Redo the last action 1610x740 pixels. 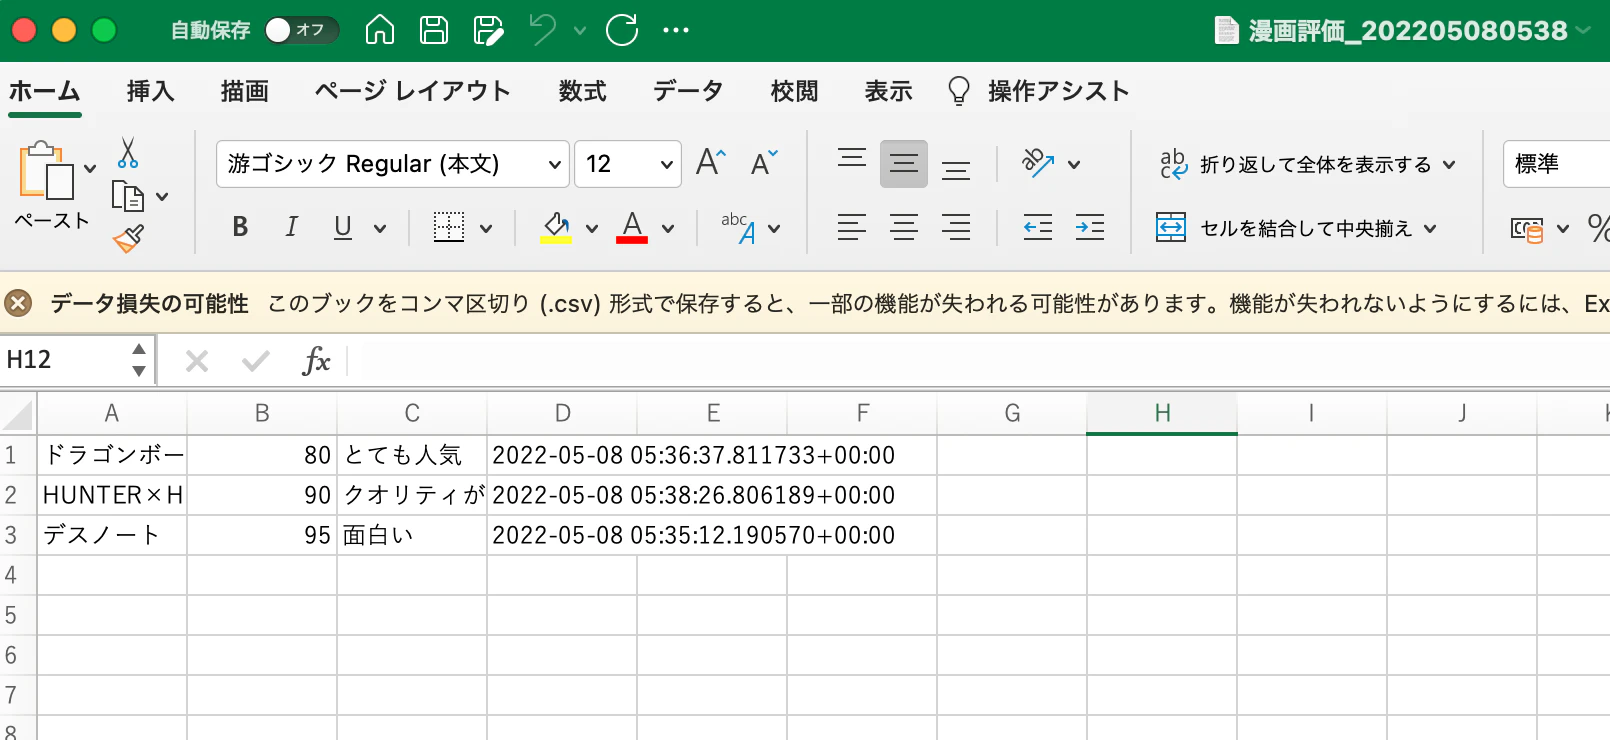point(622,30)
